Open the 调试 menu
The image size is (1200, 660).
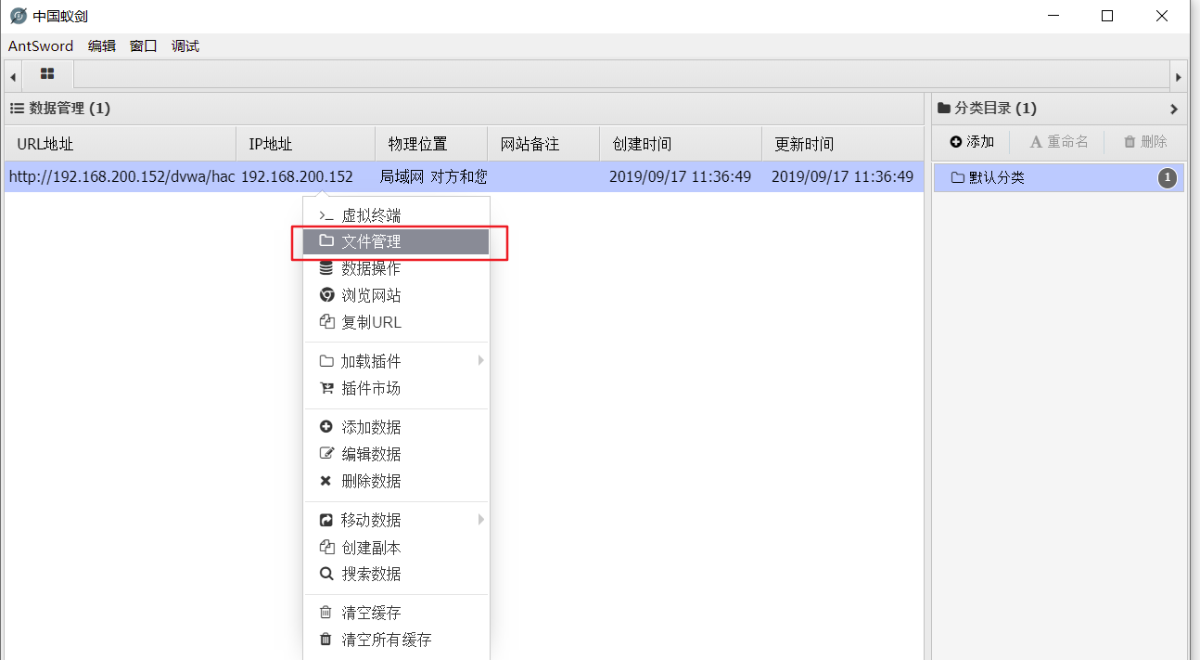coord(185,46)
